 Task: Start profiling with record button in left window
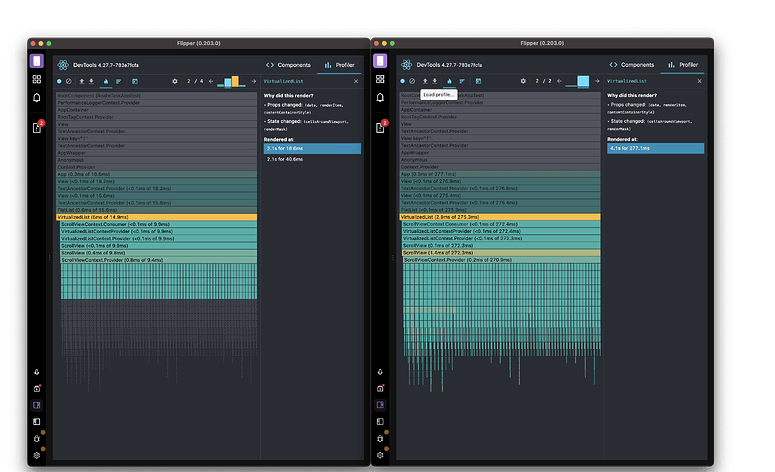click(59, 81)
